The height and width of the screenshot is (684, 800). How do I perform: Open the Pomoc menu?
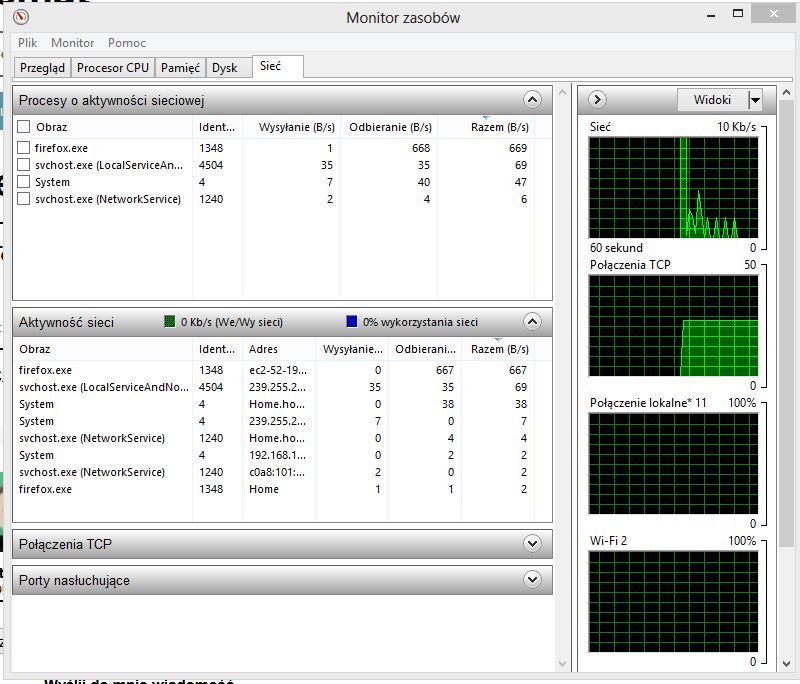point(127,43)
